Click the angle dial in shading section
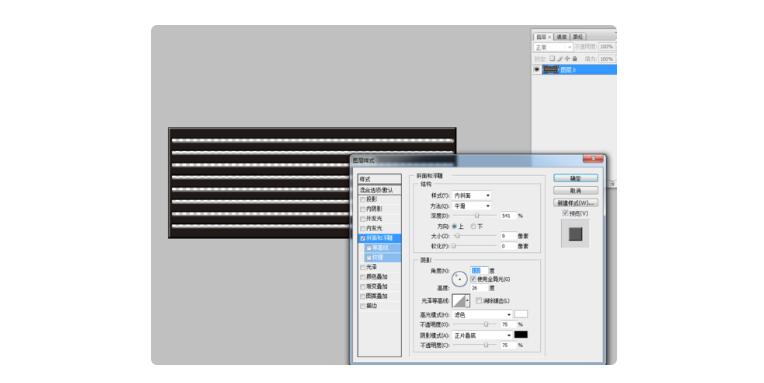Image resolution: width=764 pixels, height=383 pixels. (x=459, y=279)
